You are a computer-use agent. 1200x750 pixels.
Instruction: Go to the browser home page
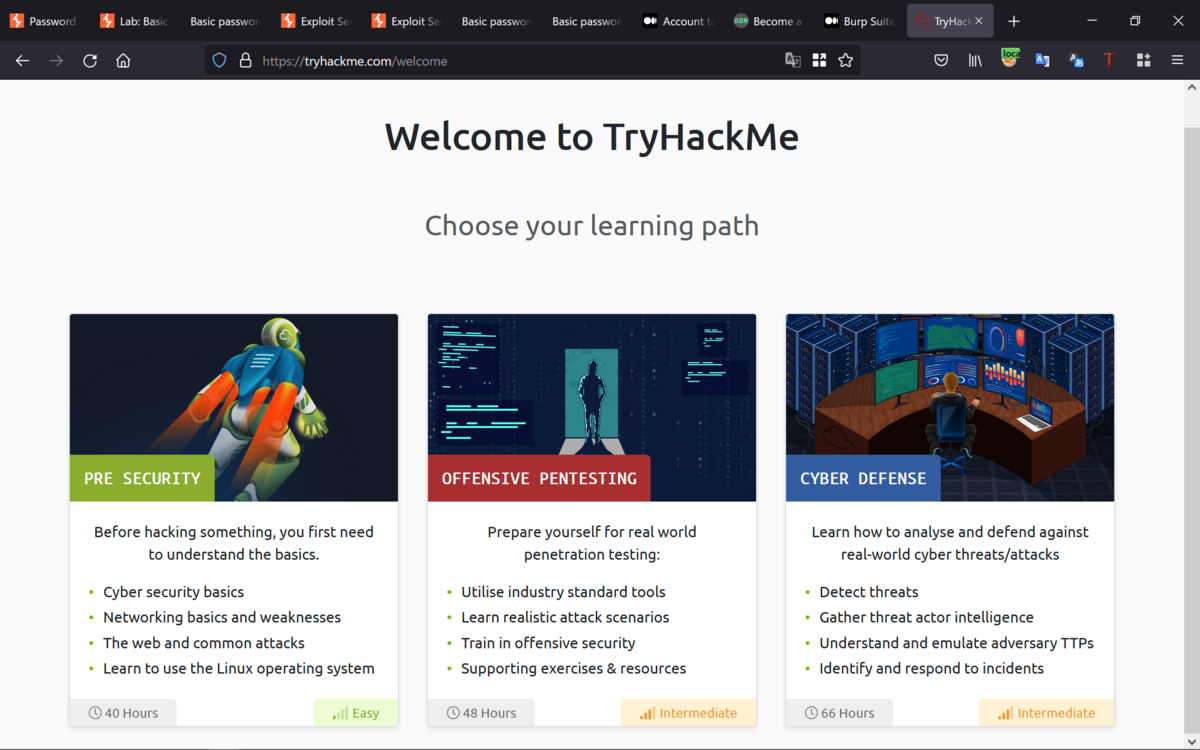(123, 61)
